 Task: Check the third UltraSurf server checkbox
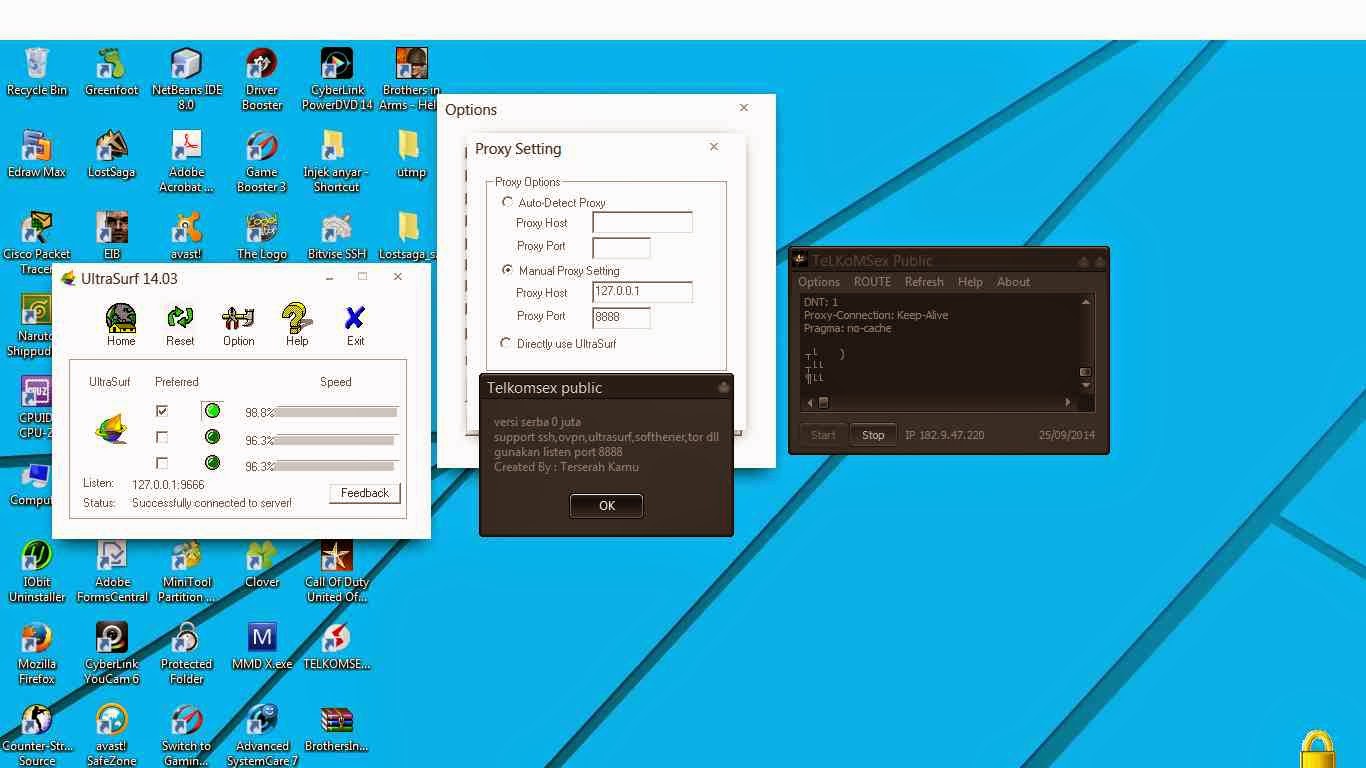pos(162,463)
